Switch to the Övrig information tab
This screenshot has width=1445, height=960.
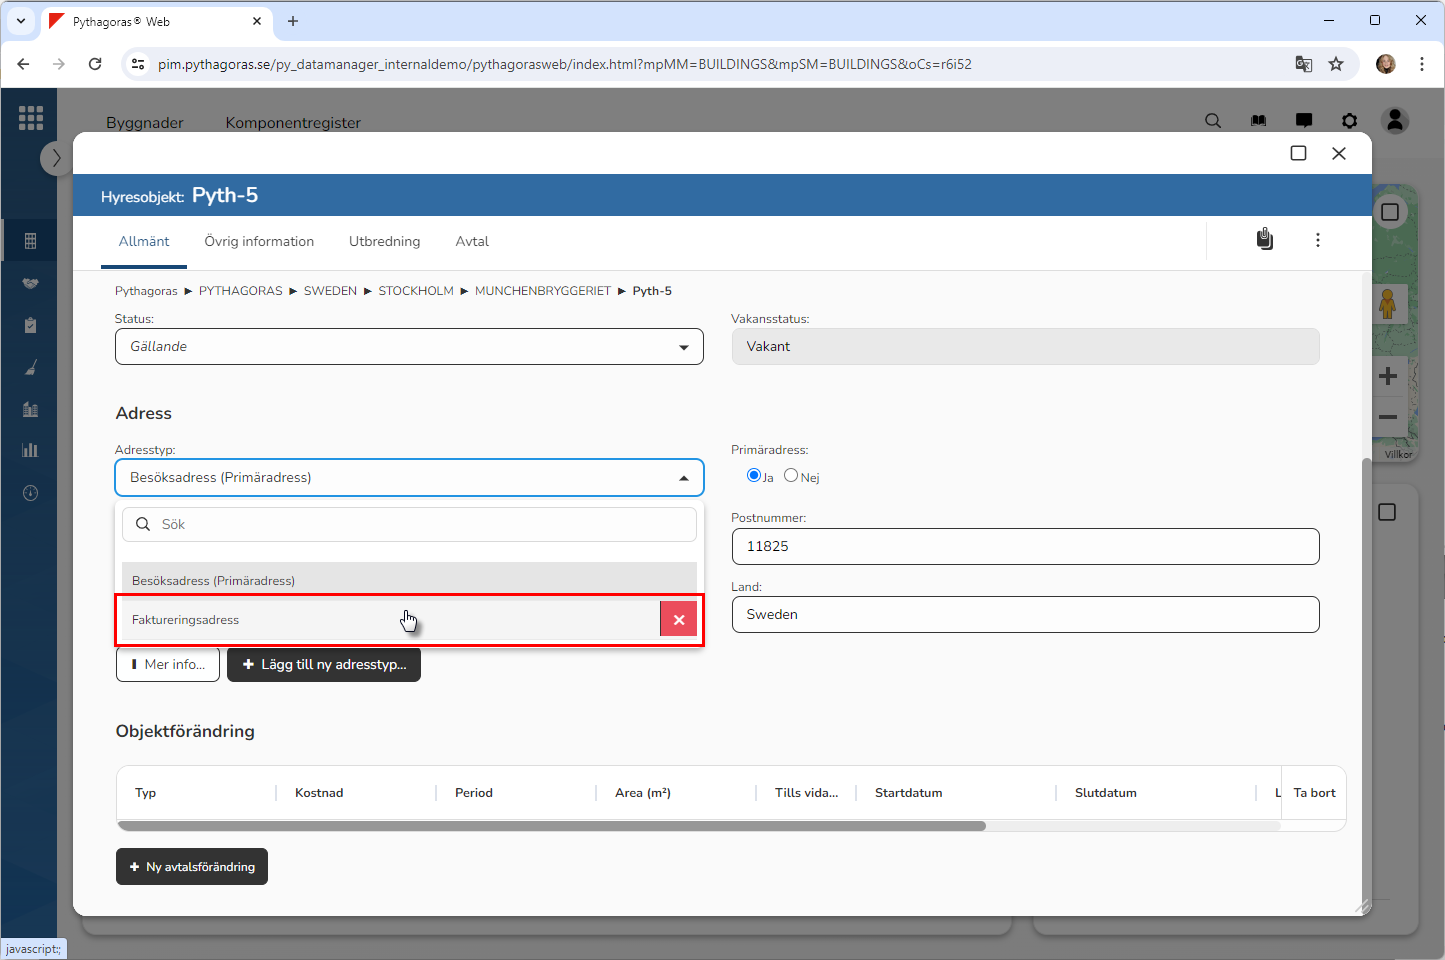click(x=259, y=242)
